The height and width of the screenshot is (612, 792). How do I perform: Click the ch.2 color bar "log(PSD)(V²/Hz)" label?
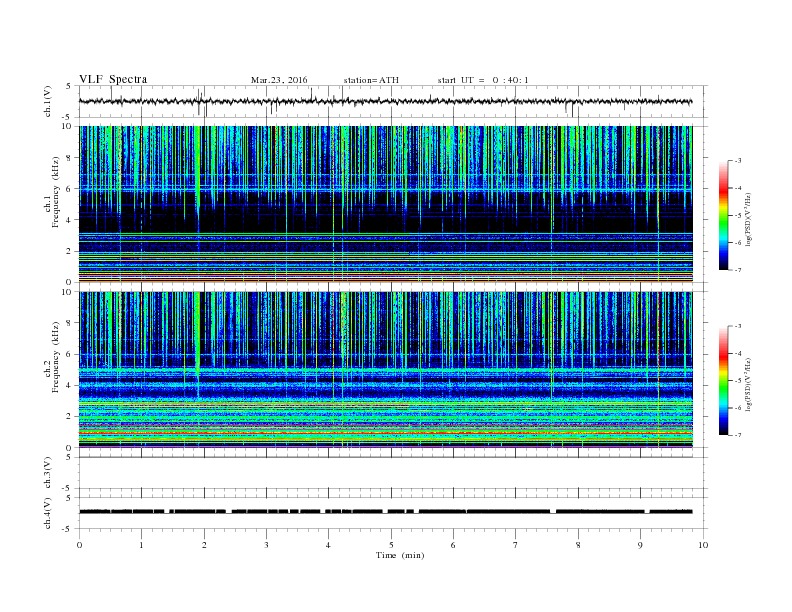pos(749,384)
